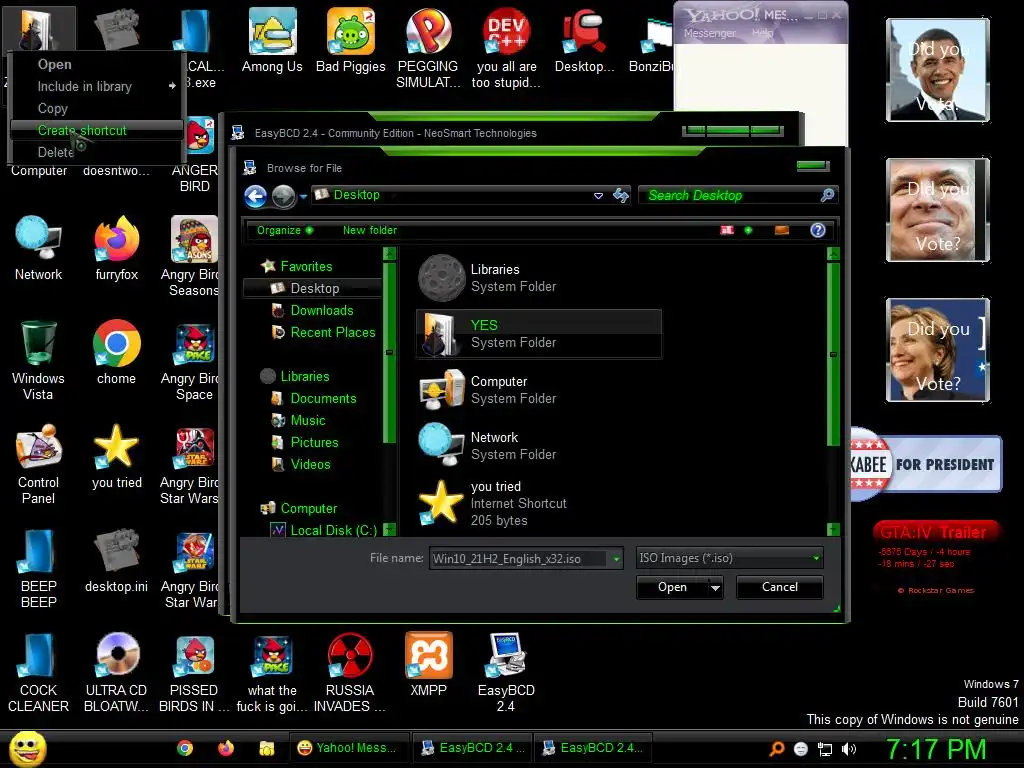This screenshot has height=768, width=1024.
Task: Click the Open button's split arrow
Action: (x=716, y=587)
